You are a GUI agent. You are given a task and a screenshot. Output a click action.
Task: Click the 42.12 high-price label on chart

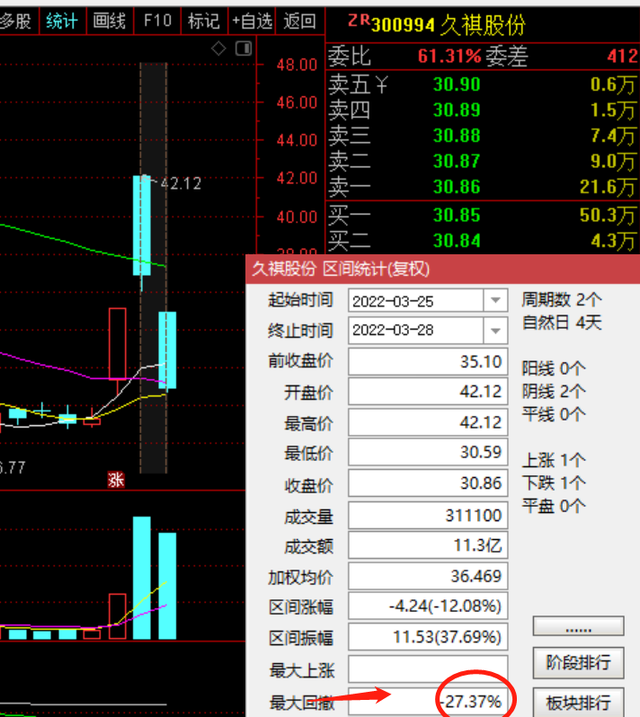tap(181, 183)
